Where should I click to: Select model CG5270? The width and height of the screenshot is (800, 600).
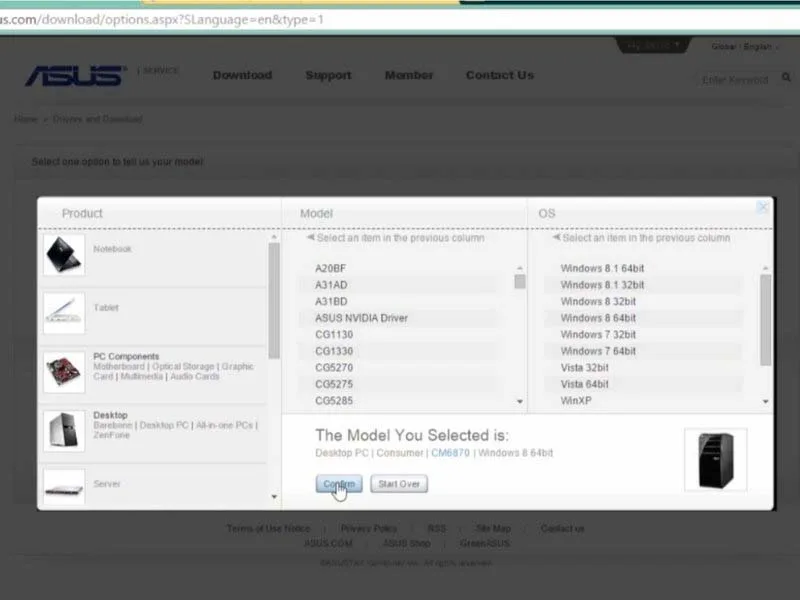(334, 367)
